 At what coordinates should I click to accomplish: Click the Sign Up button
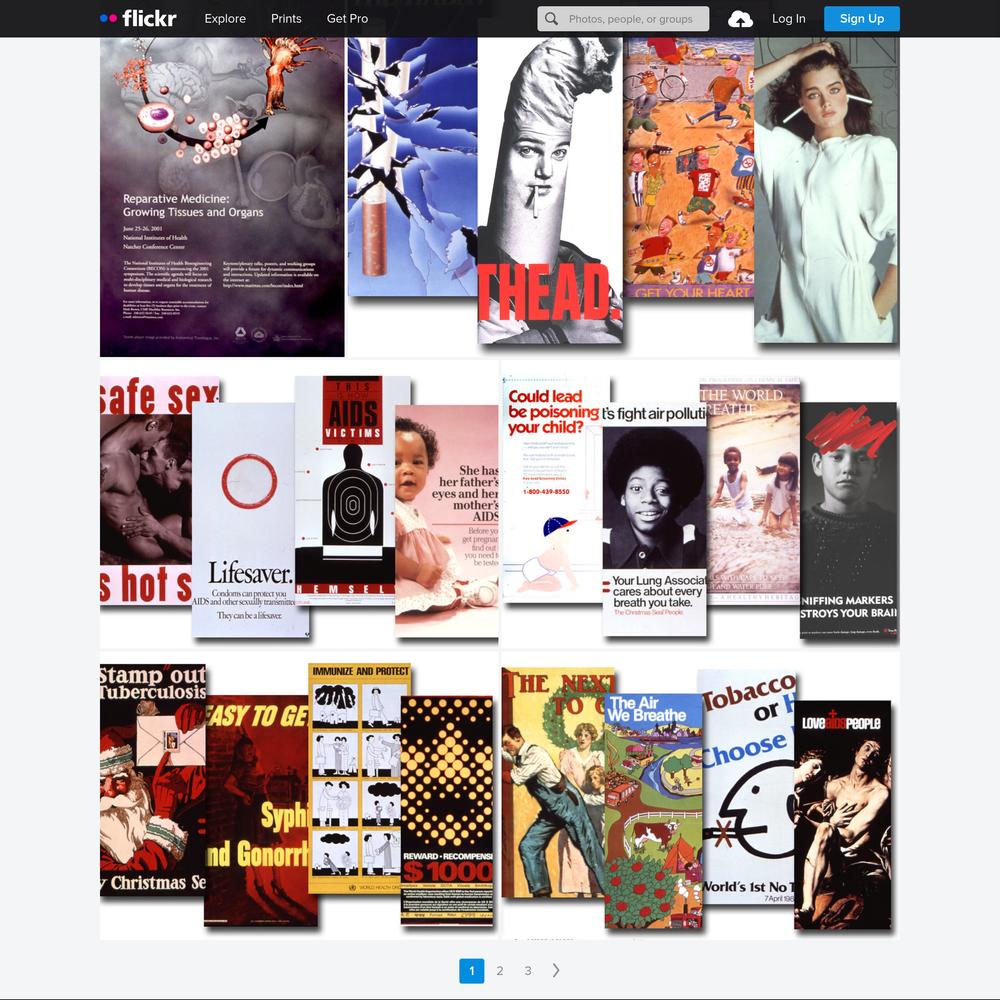[862, 18]
